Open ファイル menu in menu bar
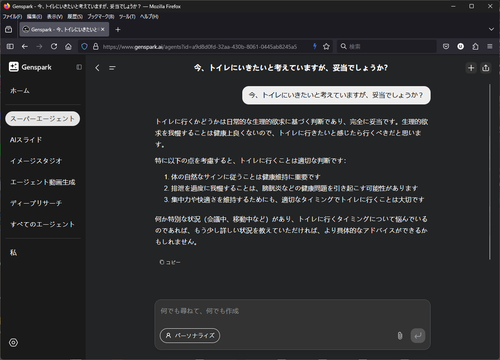The width and height of the screenshot is (500, 360). click(x=12, y=17)
